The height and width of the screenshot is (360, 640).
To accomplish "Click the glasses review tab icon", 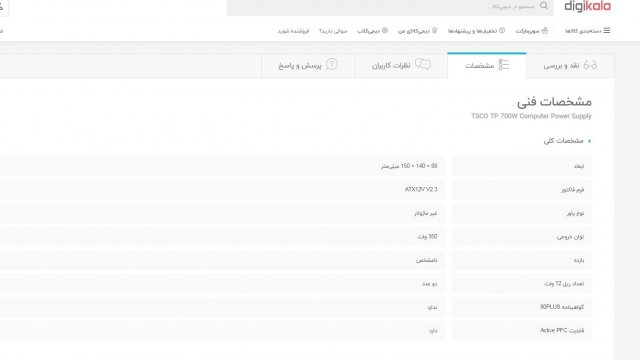I will (x=590, y=64).
